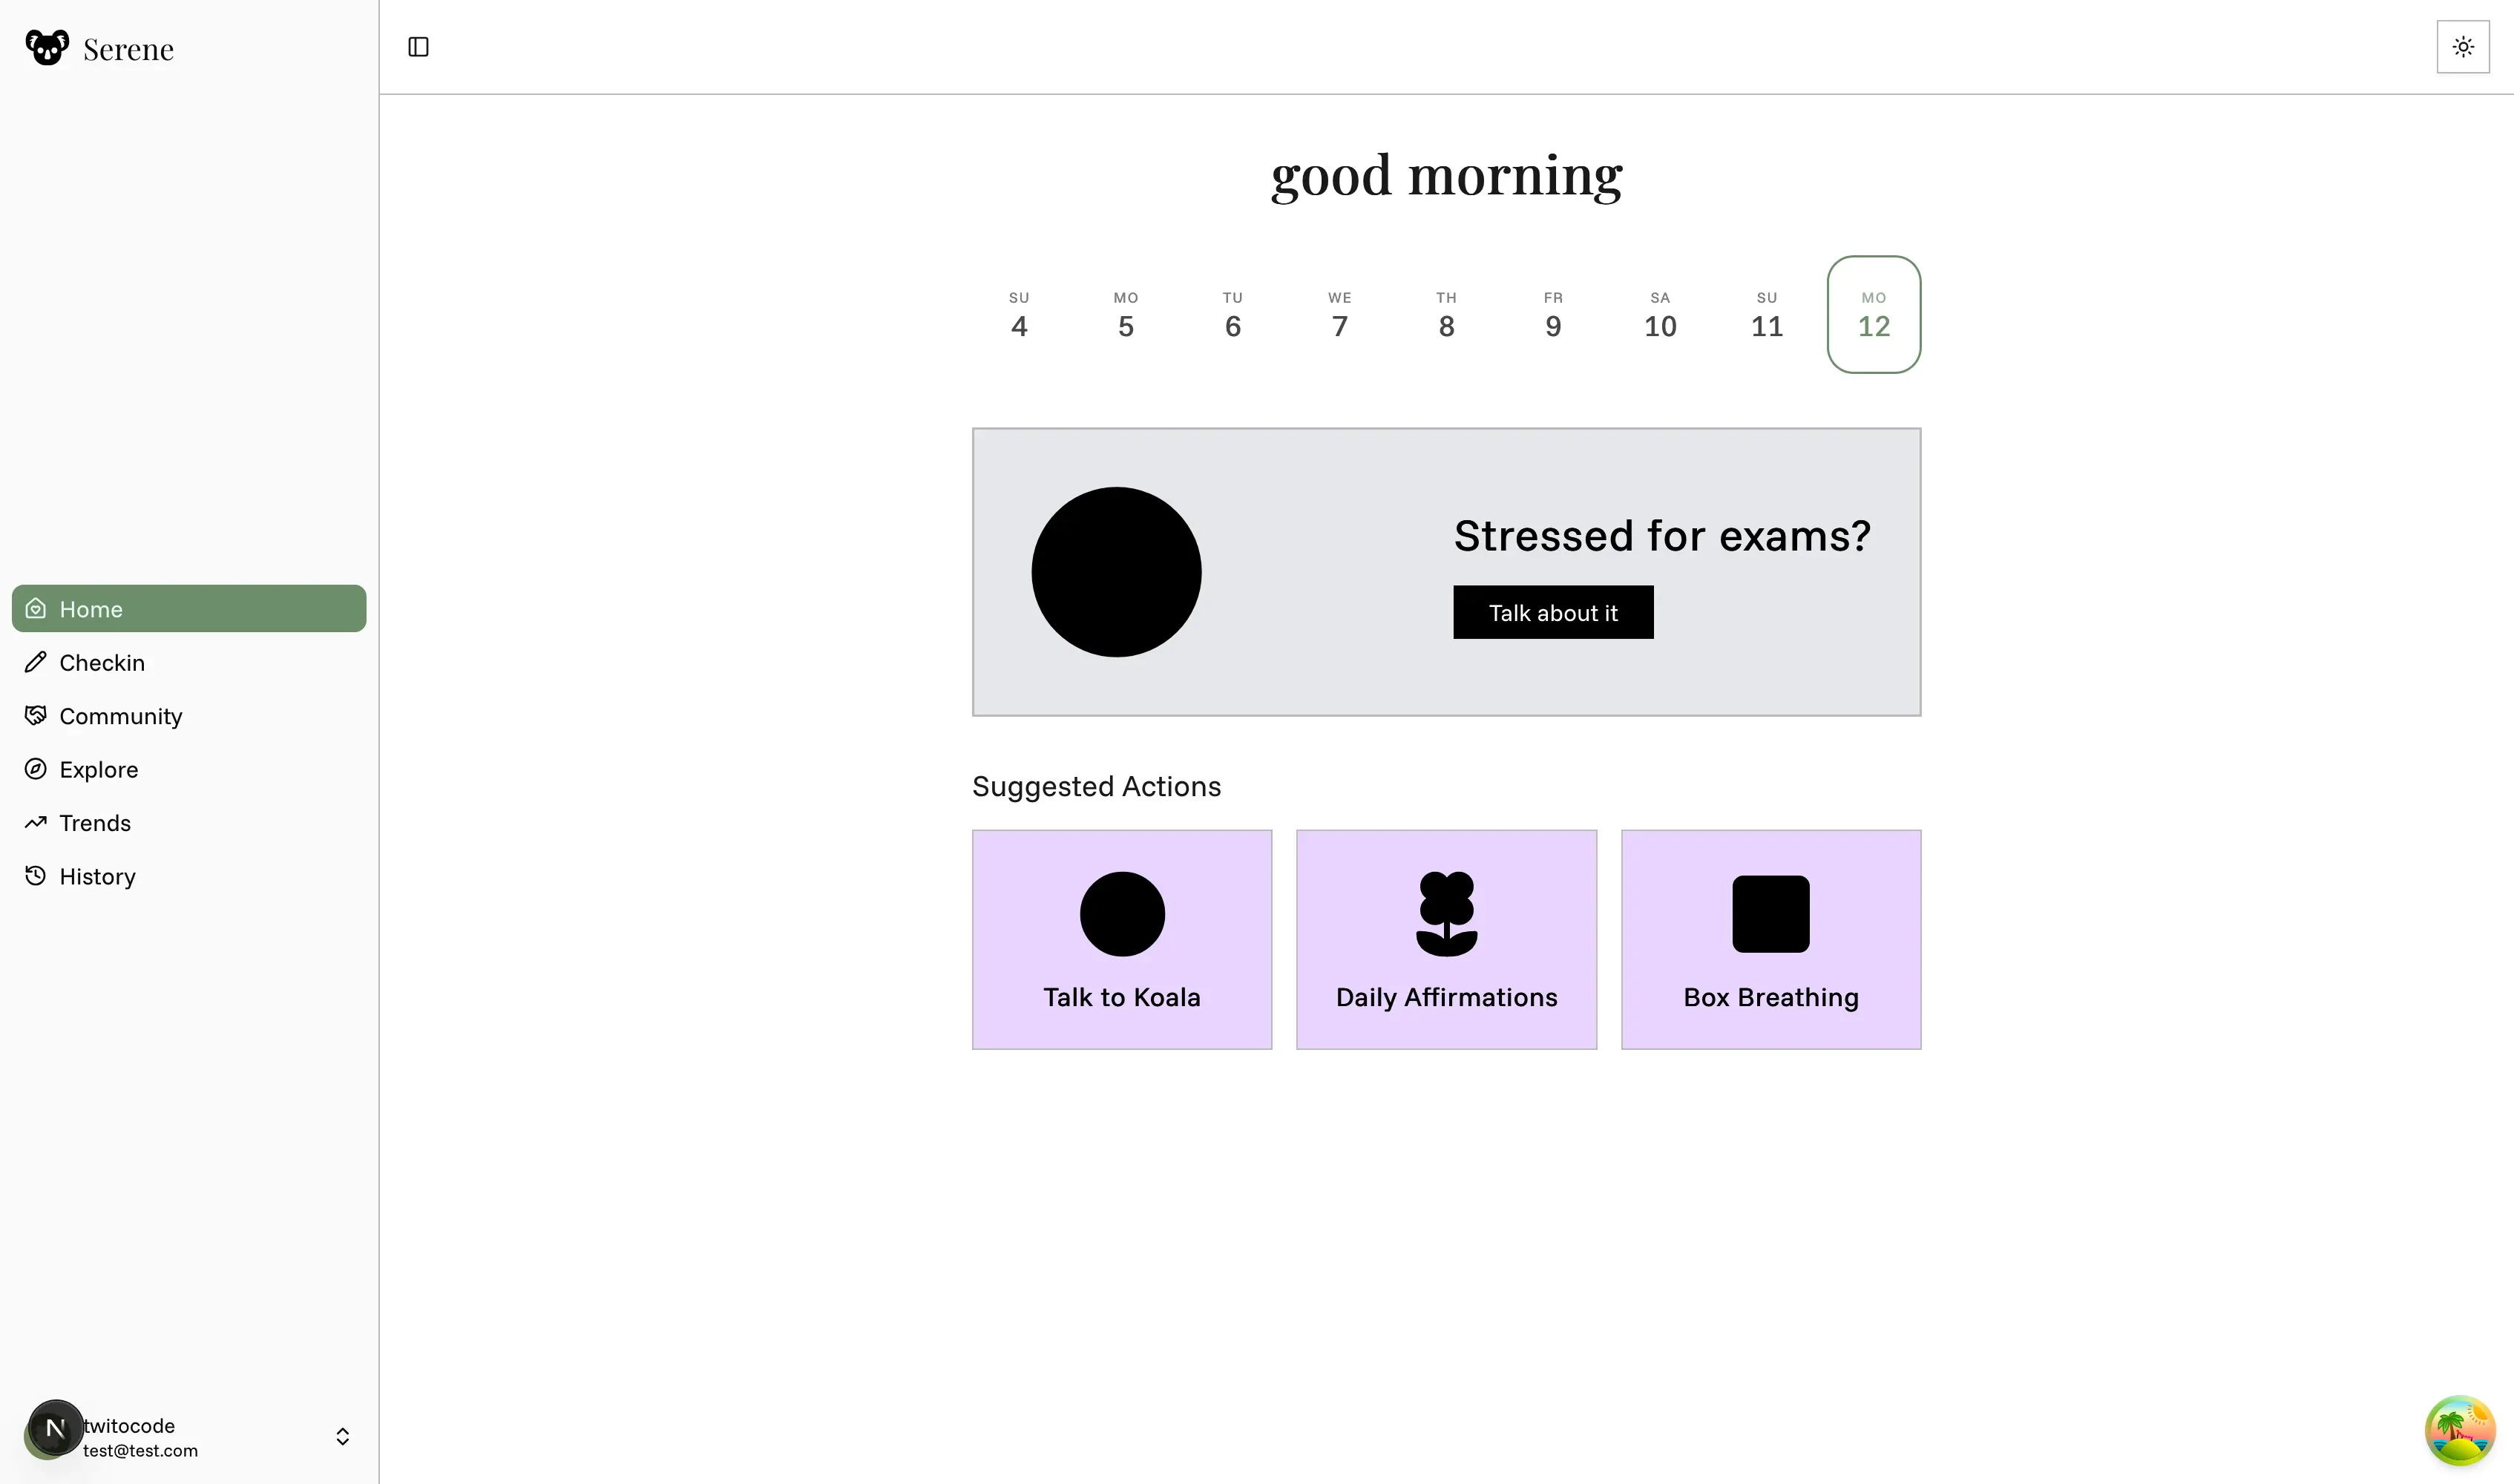Navigate to the Explore section
The height and width of the screenshot is (1484, 2514).
99,769
